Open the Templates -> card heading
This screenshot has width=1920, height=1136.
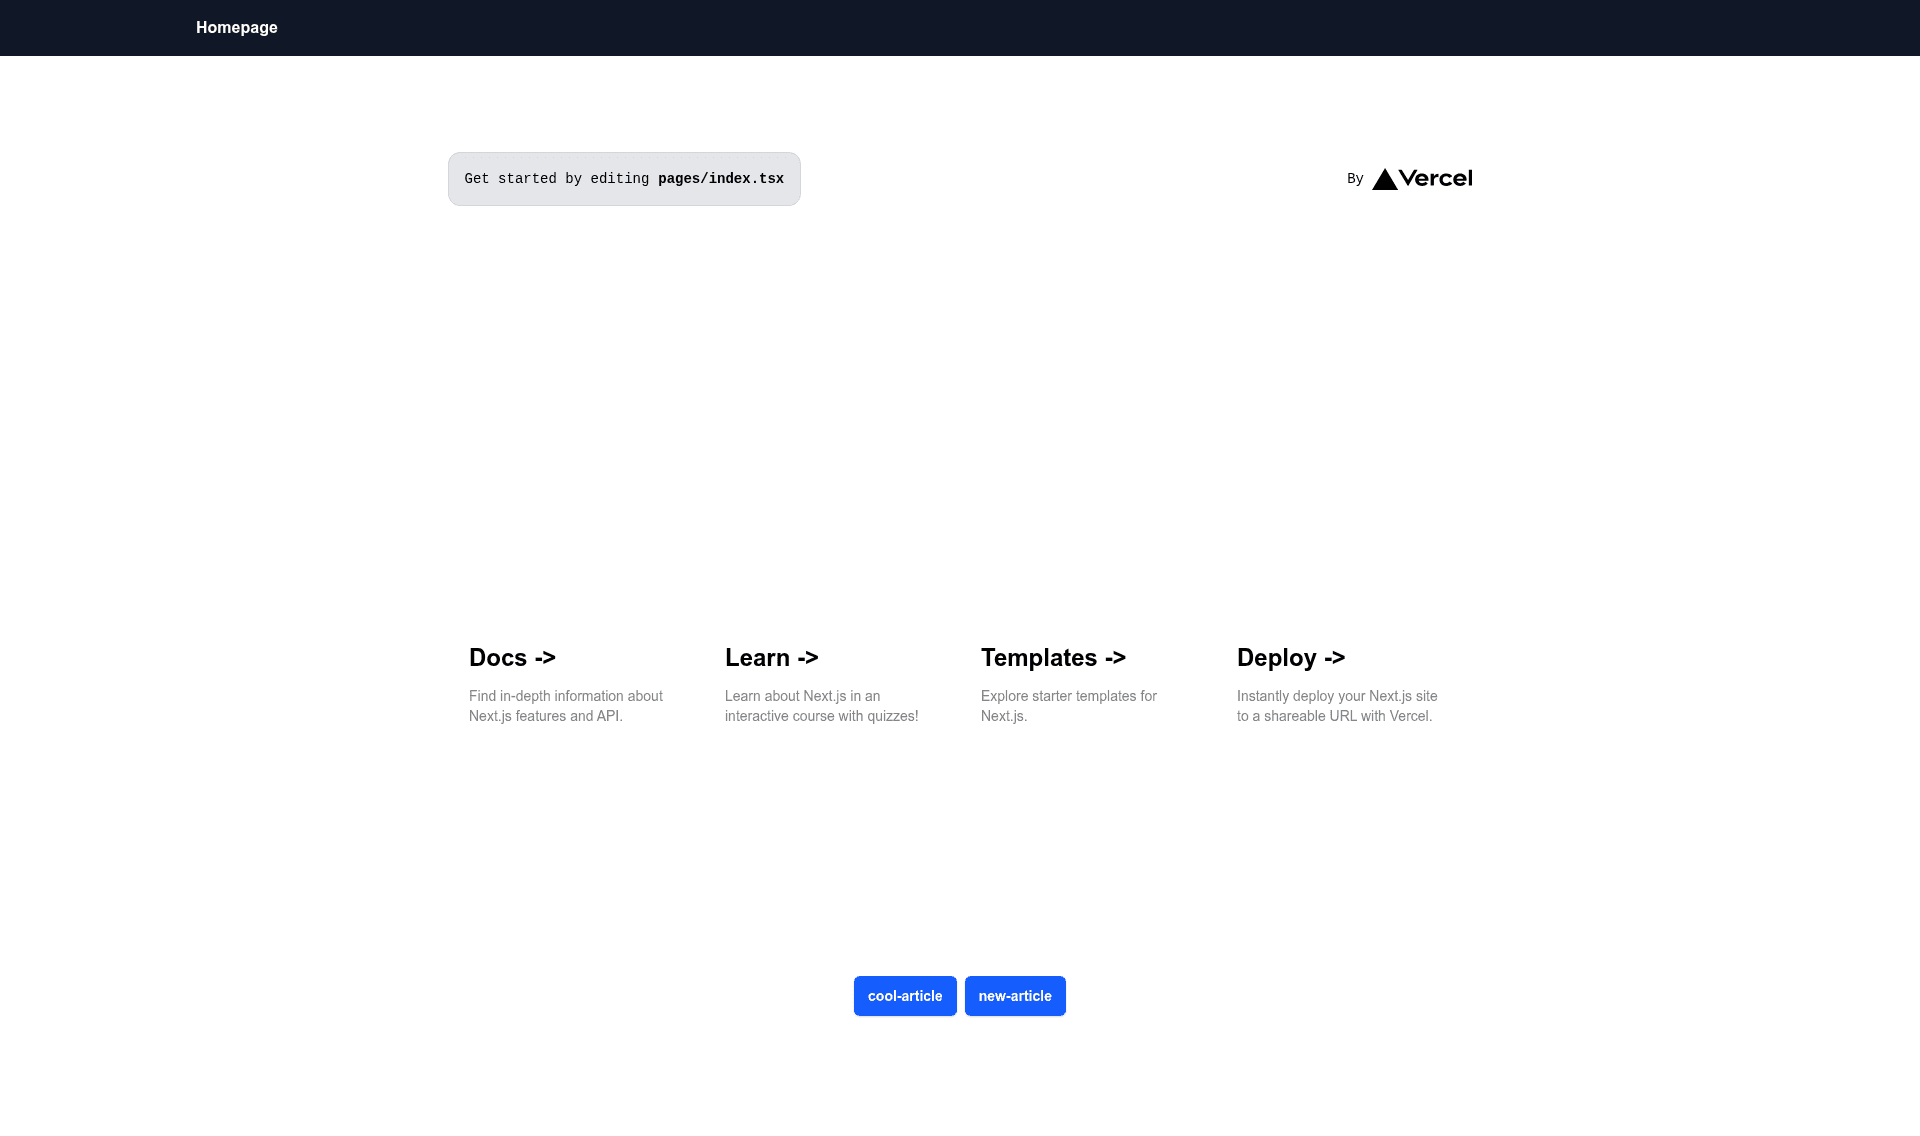[1053, 658]
